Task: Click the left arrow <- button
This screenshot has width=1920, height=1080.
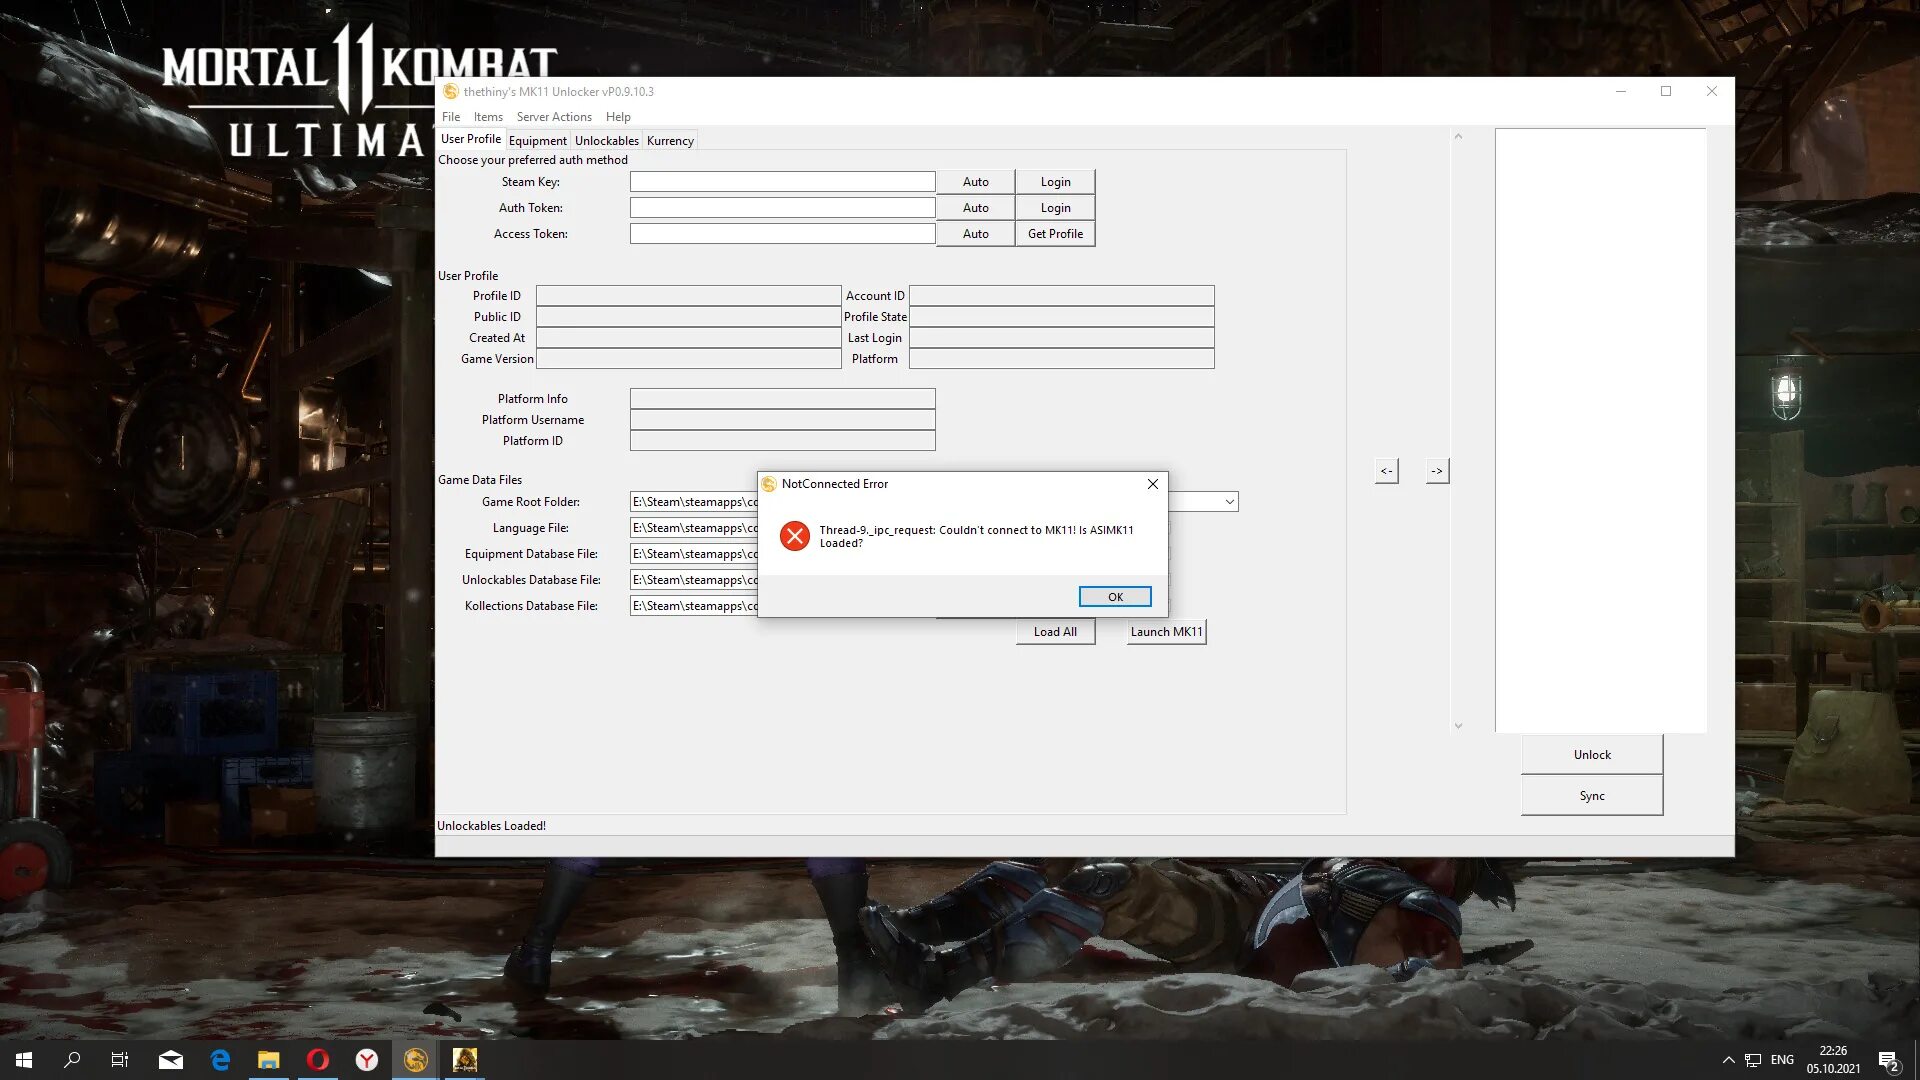Action: coord(1386,471)
